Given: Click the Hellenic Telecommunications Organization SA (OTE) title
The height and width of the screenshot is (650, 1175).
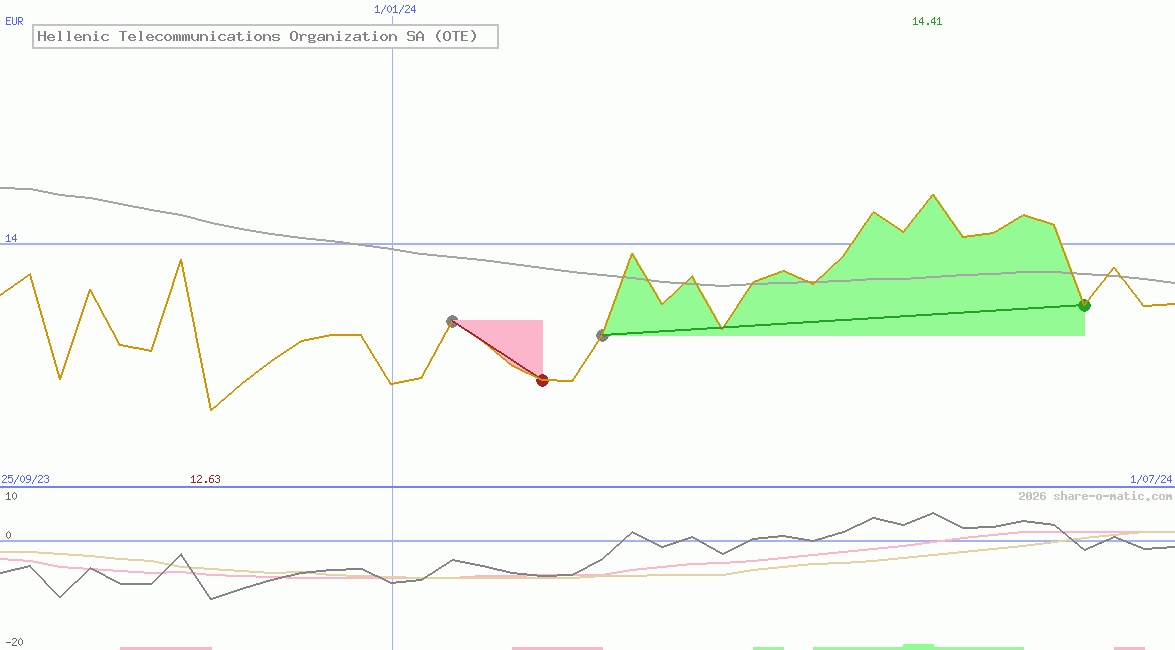Looking at the screenshot, I should click(265, 36).
